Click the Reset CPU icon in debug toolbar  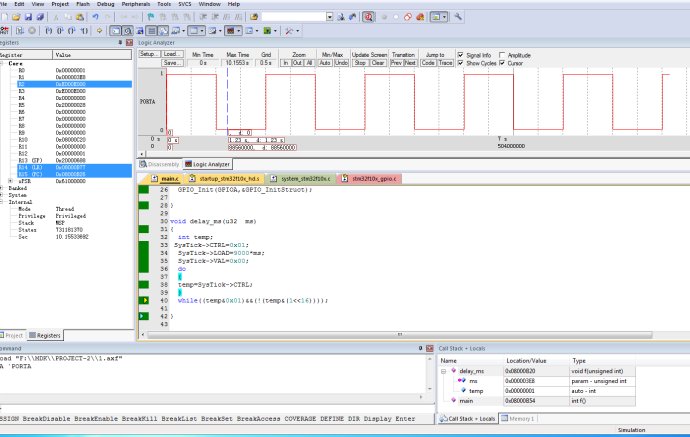pyautogui.click(x=6, y=31)
